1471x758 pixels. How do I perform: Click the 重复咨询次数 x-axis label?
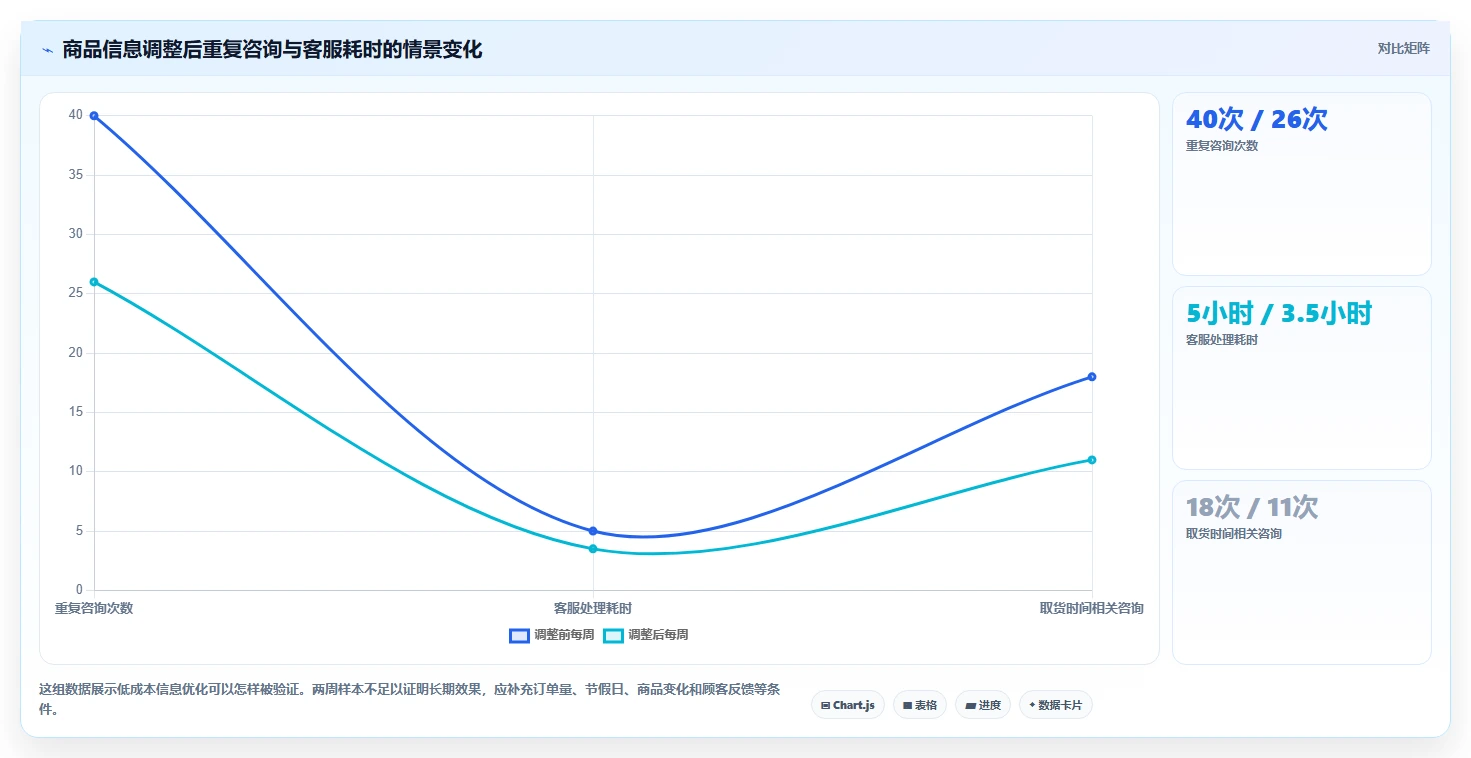pos(94,608)
